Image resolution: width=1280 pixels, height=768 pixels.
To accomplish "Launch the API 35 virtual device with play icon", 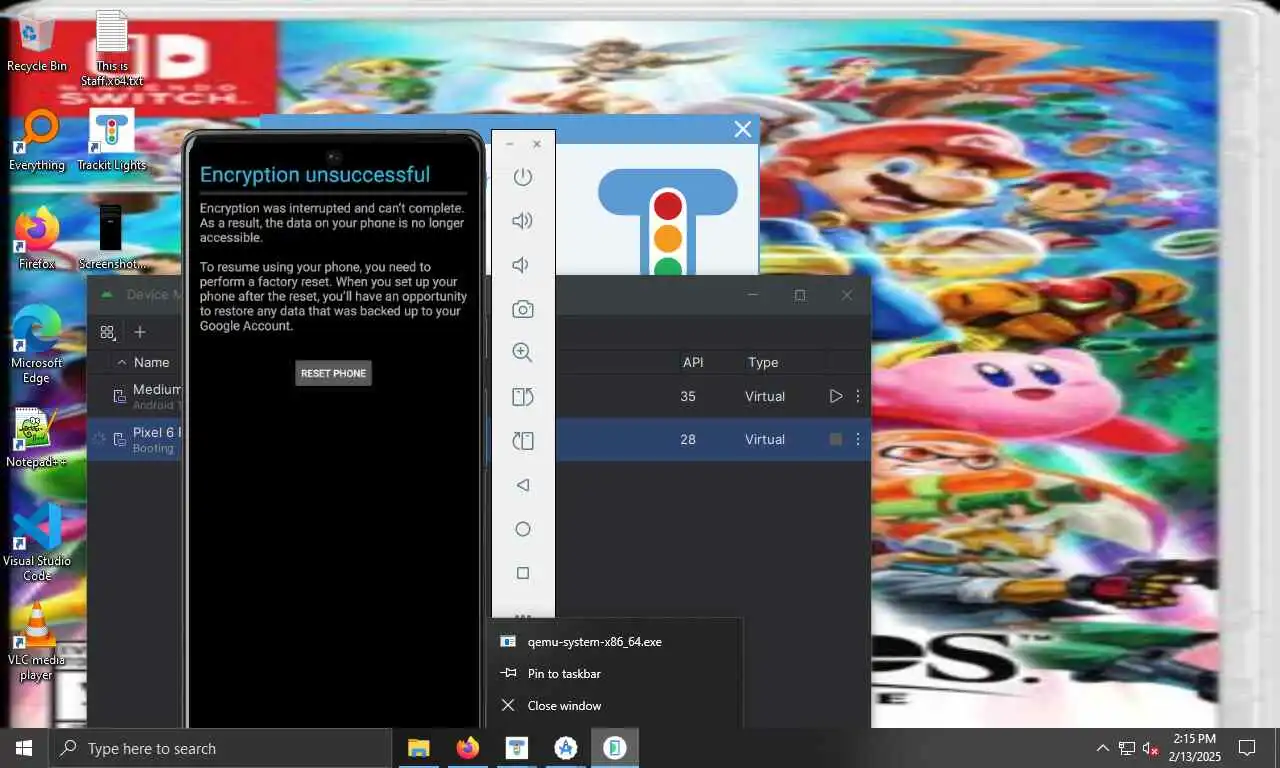I will point(836,396).
